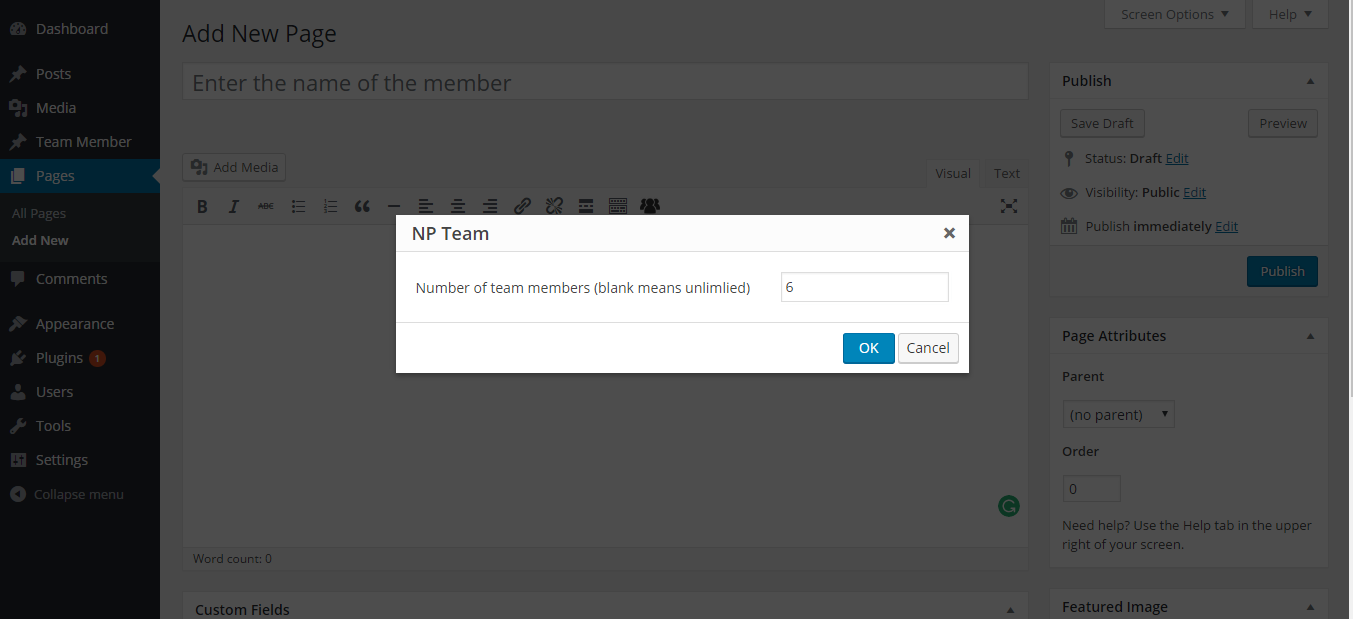Enable distraction-free writing mode icon

tap(1009, 206)
